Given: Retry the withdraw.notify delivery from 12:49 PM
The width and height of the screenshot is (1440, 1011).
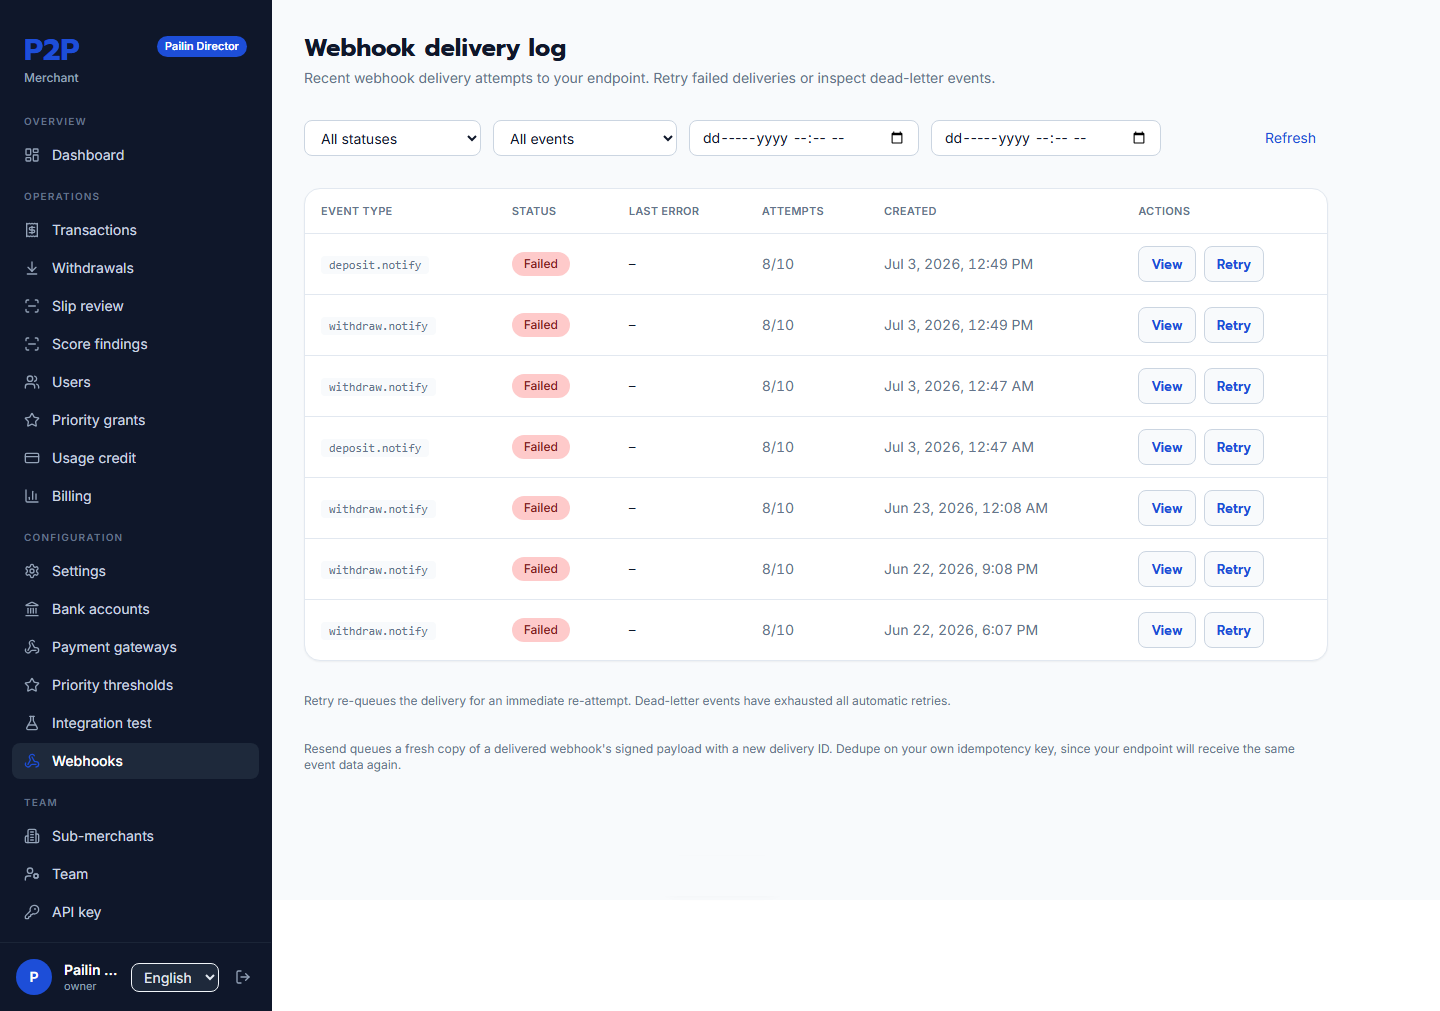Looking at the screenshot, I should click(x=1233, y=325).
